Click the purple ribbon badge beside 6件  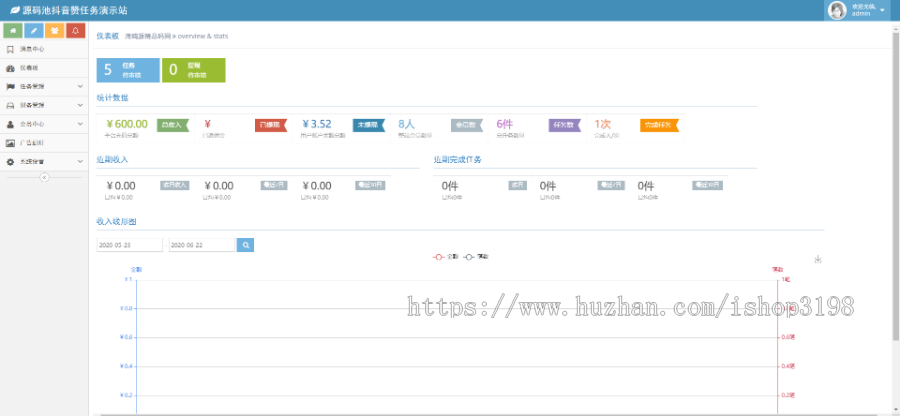(565, 125)
